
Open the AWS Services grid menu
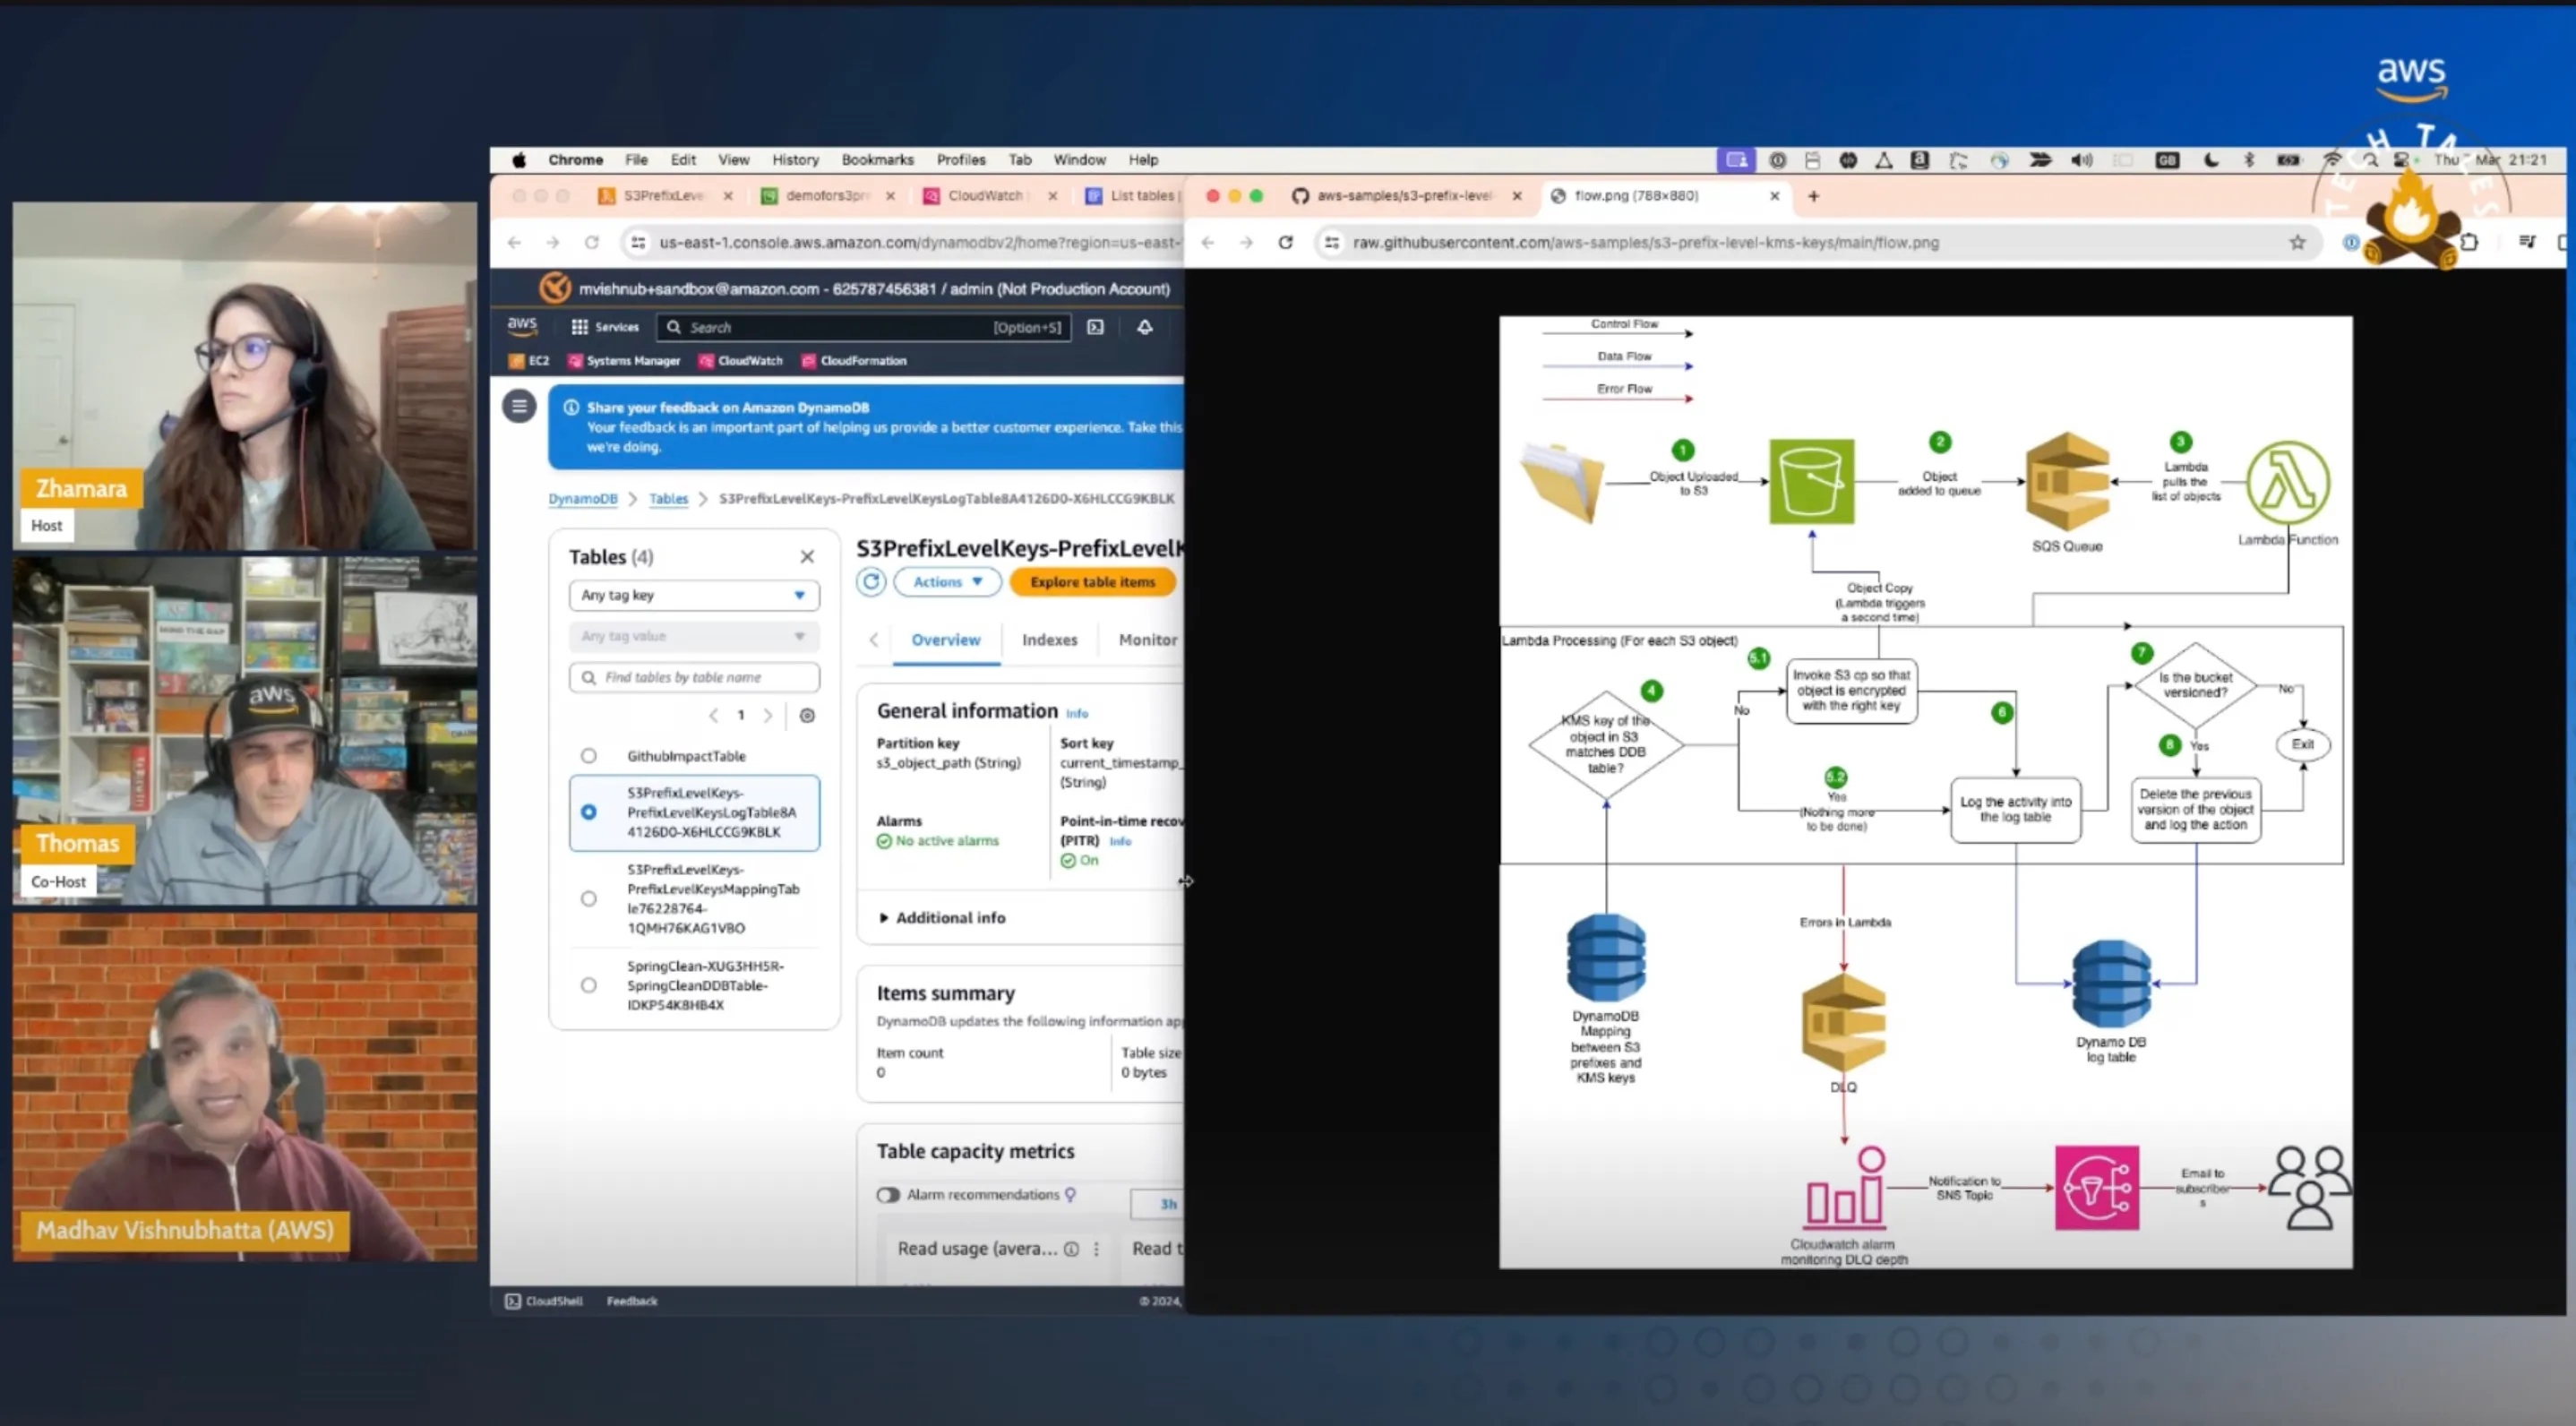click(604, 327)
